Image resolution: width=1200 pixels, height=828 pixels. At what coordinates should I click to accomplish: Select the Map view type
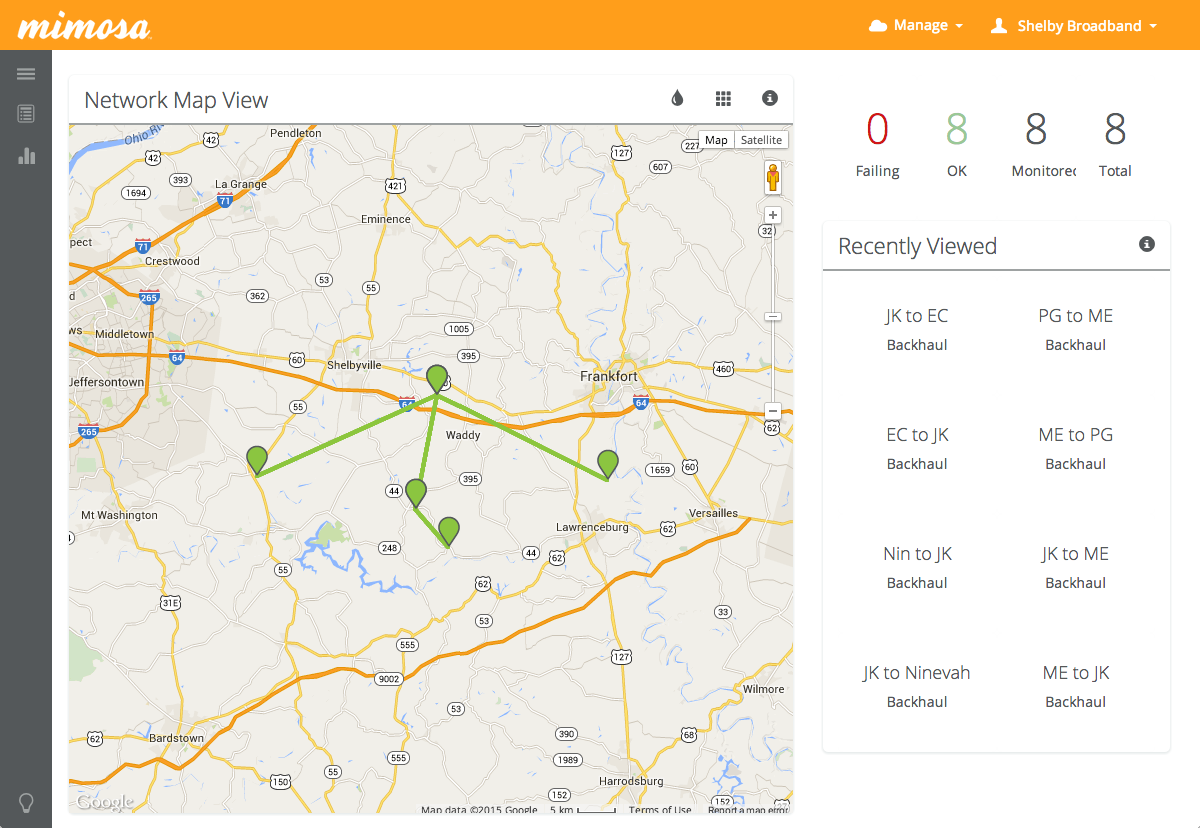pos(716,140)
